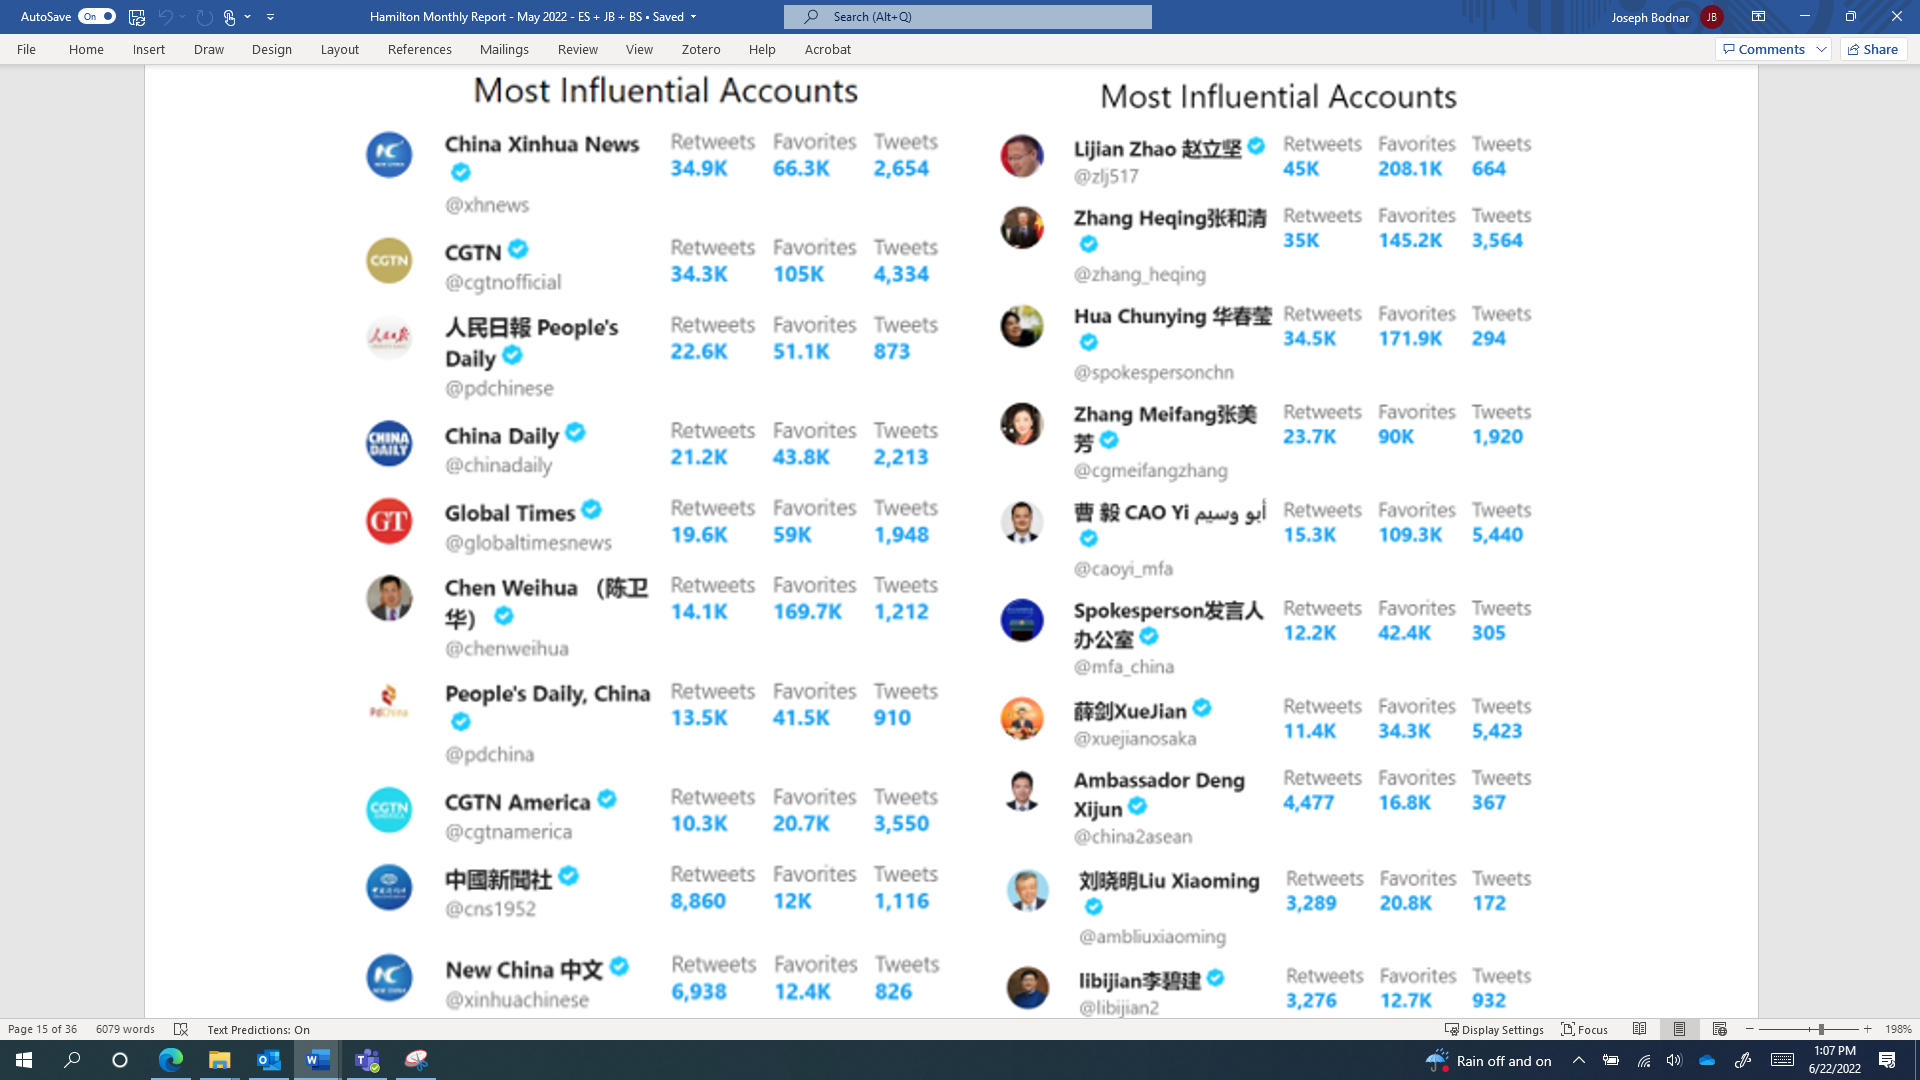Open the Draw tab
Screen dimensions: 1920x1080
click(209, 49)
